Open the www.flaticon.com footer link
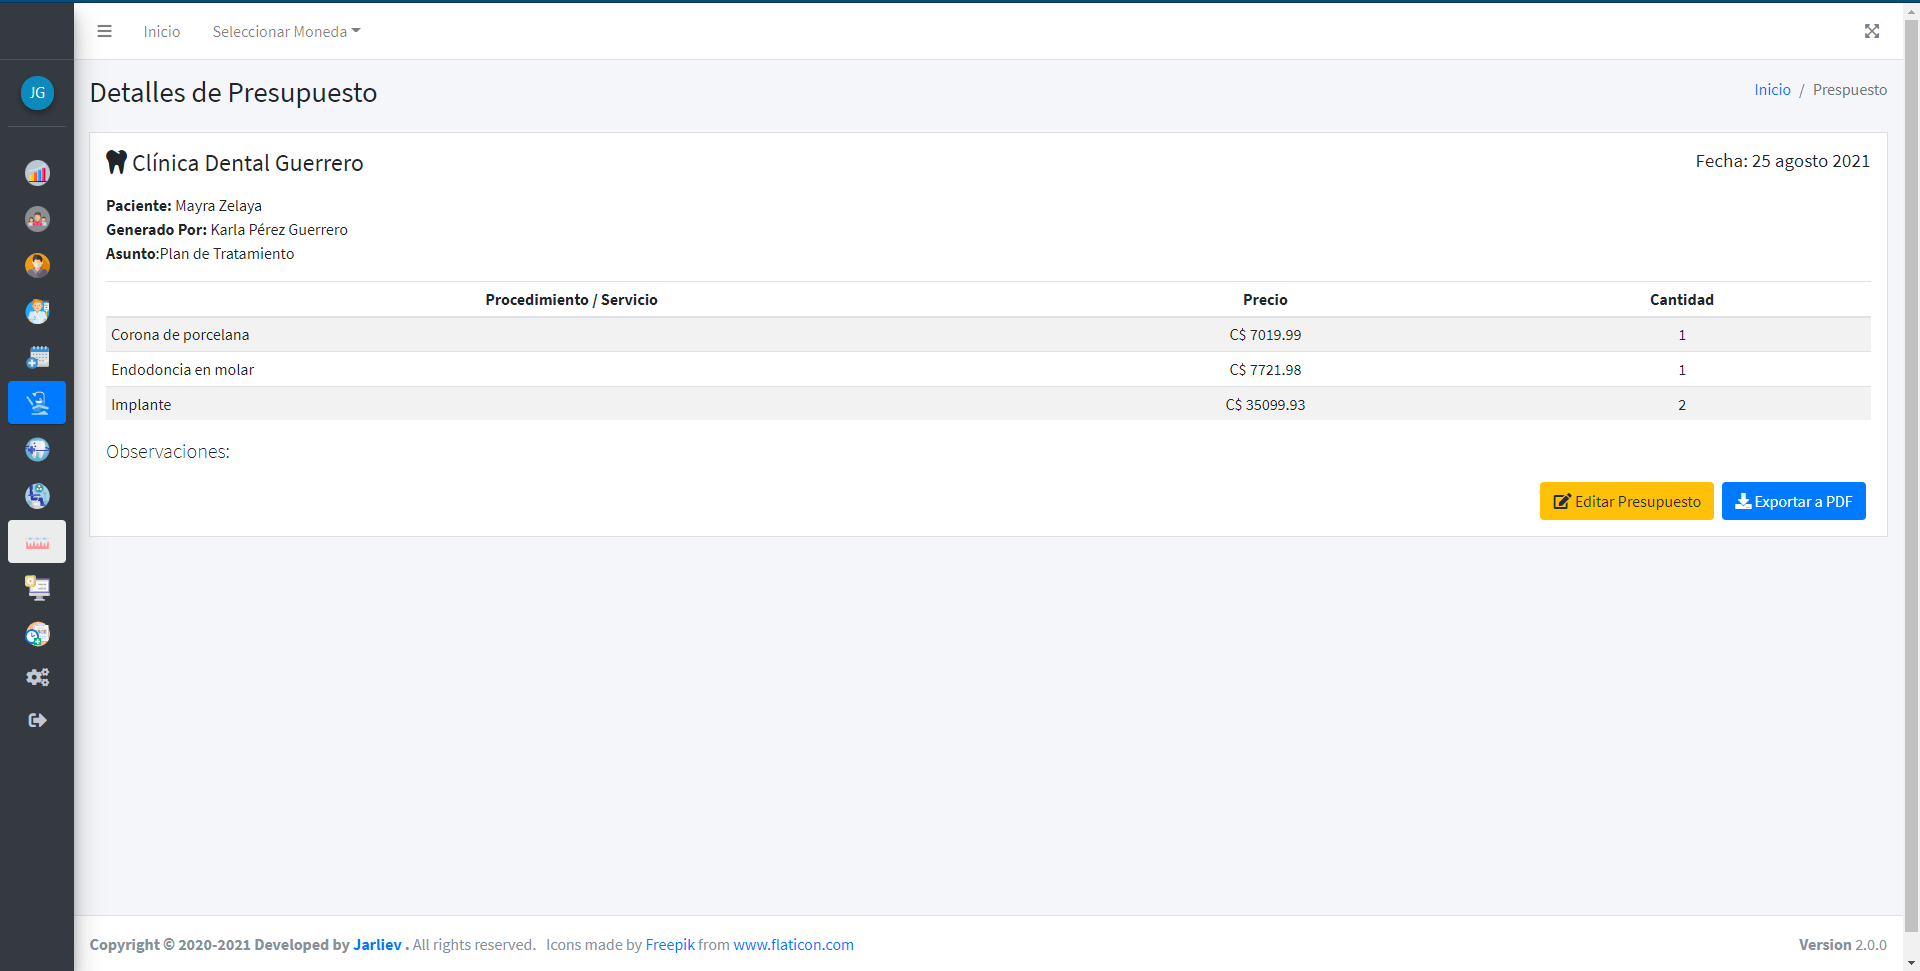Screen dimensions: 1920x971 (793, 944)
